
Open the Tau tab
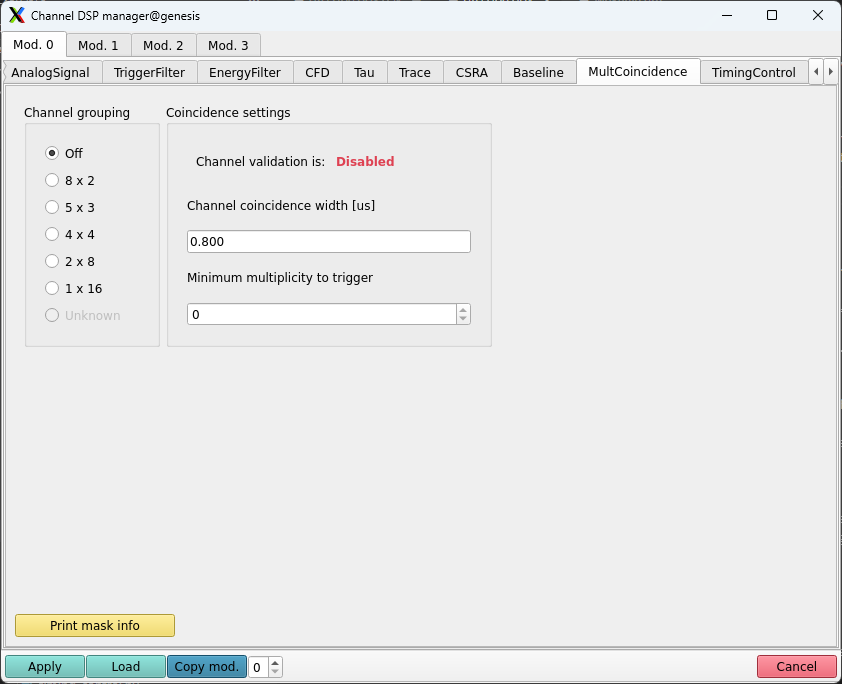click(x=365, y=72)
